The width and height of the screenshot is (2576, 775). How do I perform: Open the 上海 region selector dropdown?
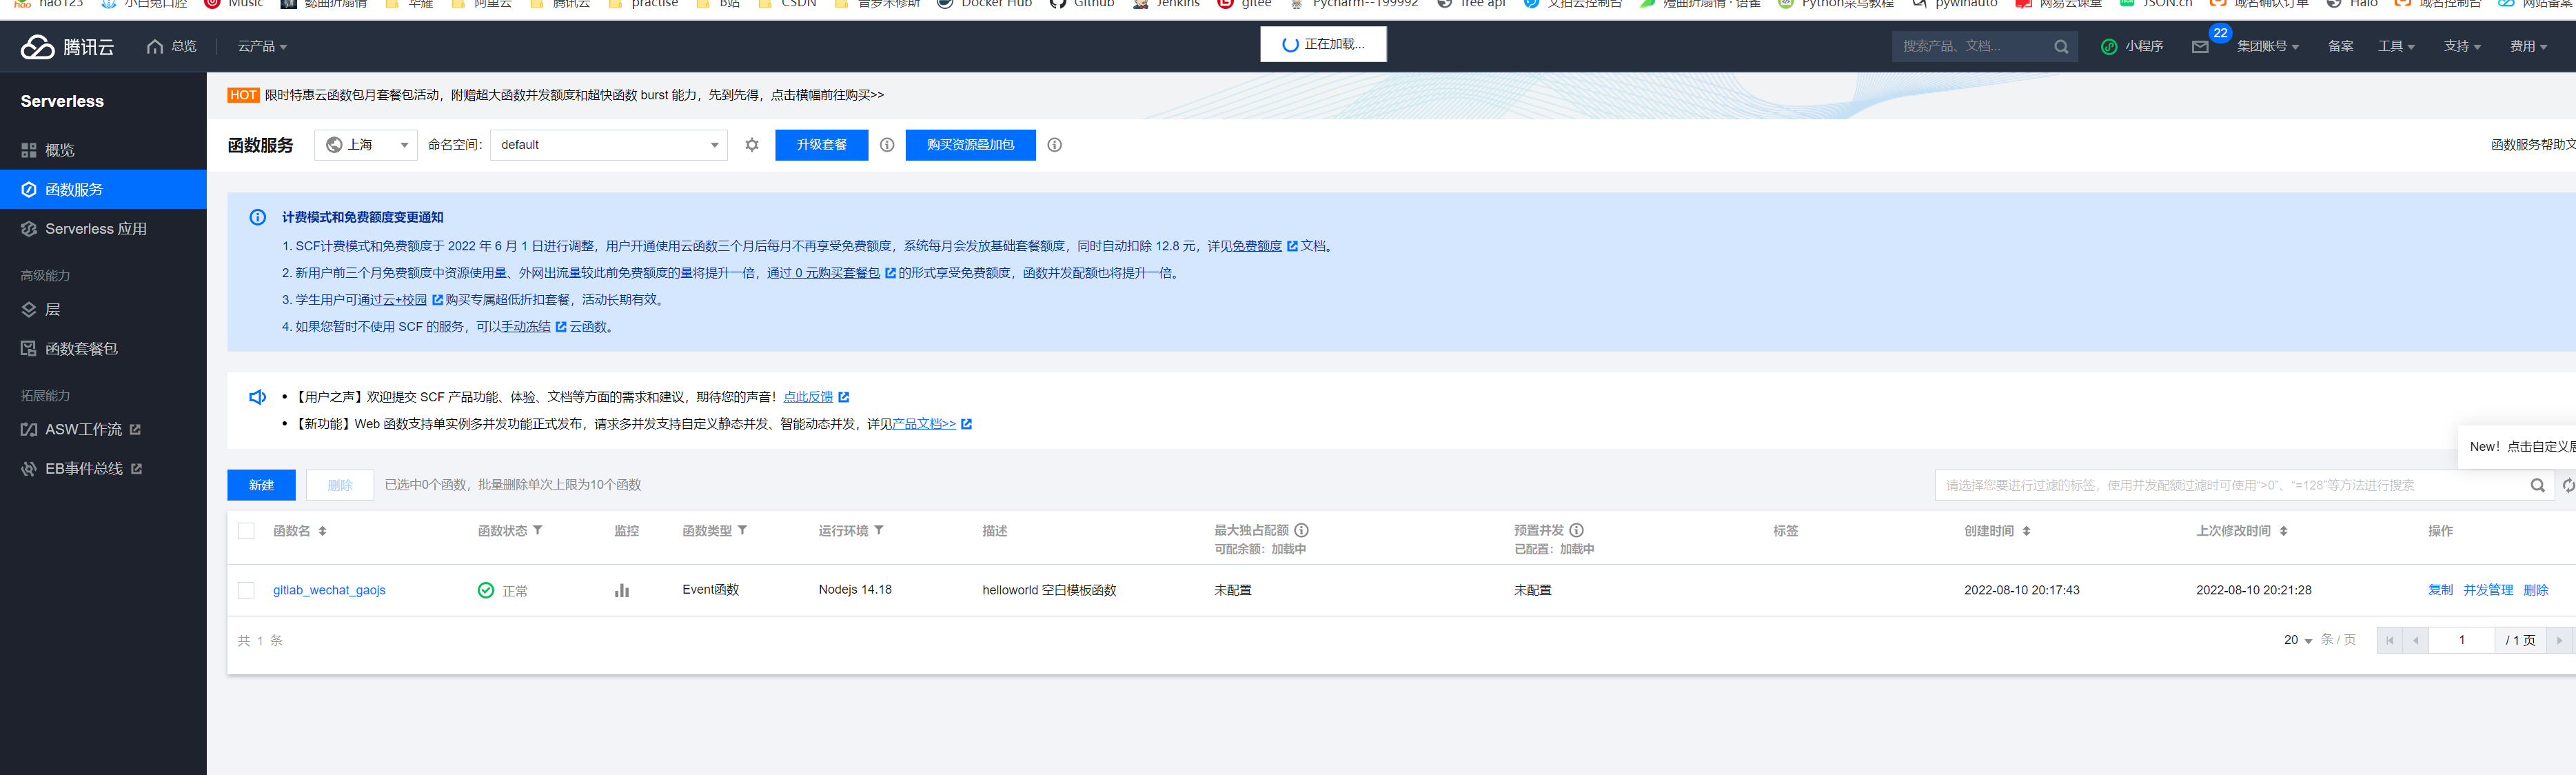[x=365, y=144]
